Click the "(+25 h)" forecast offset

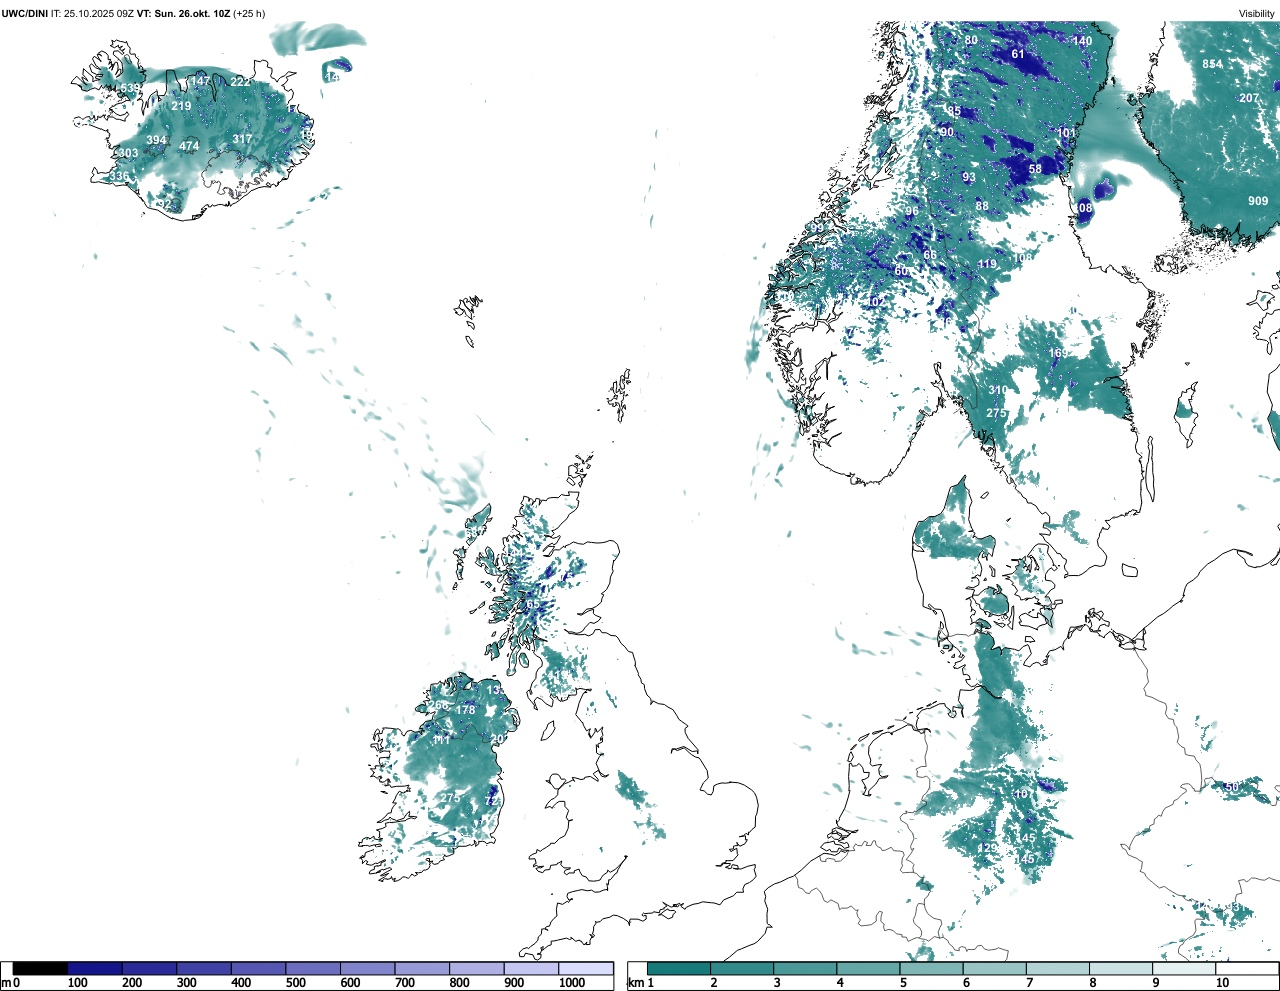click(249, 13)
